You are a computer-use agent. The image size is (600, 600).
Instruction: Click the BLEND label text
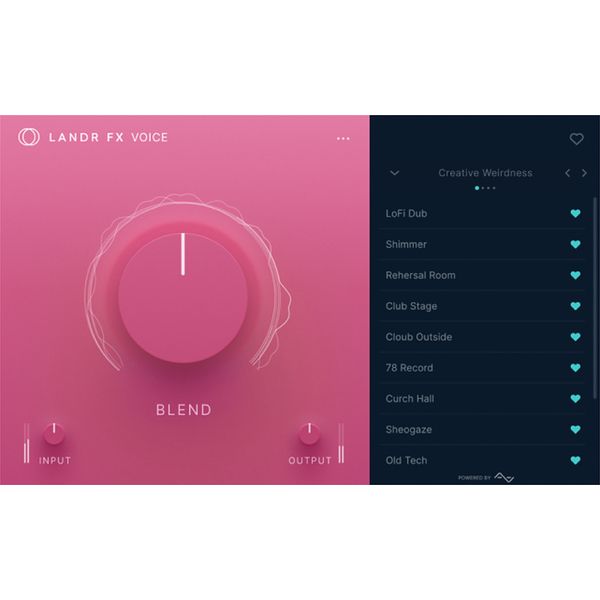[184, 410]
